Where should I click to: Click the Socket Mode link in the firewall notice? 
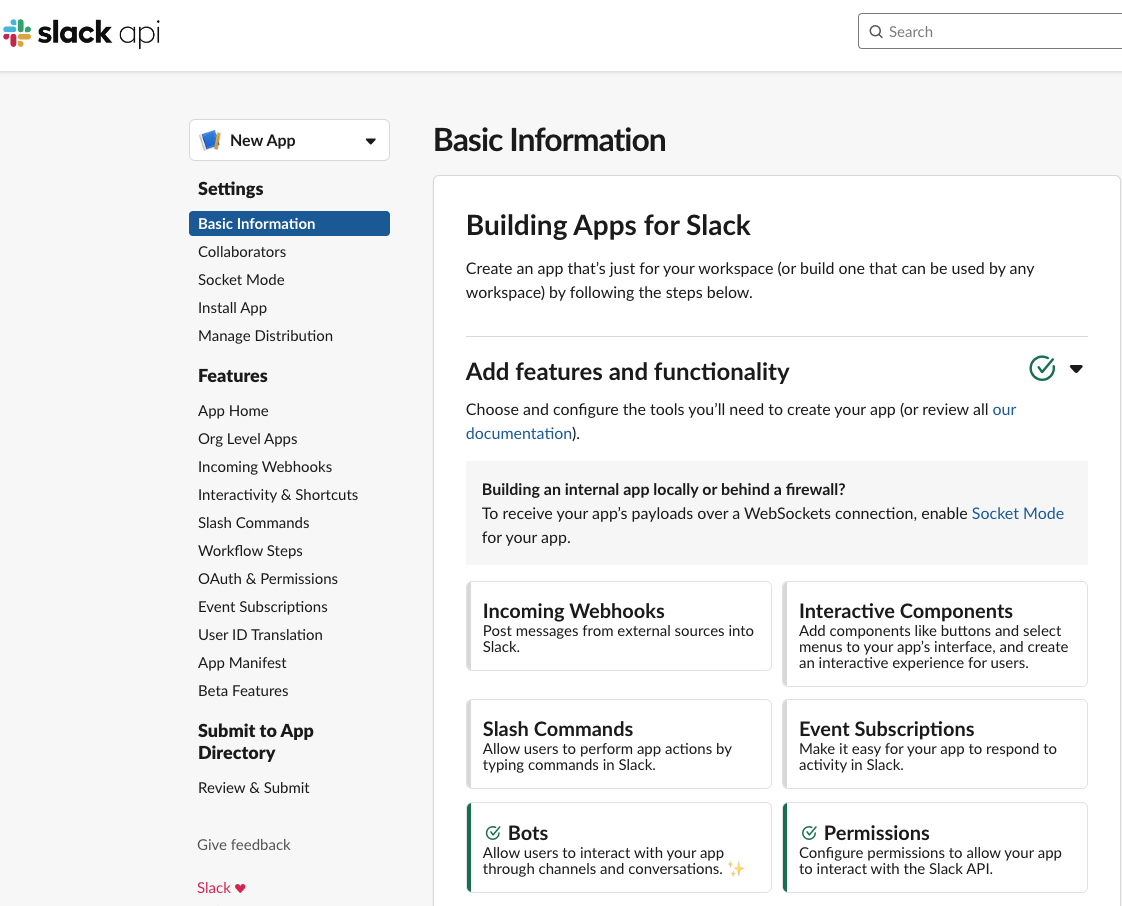coord(1017,513)
